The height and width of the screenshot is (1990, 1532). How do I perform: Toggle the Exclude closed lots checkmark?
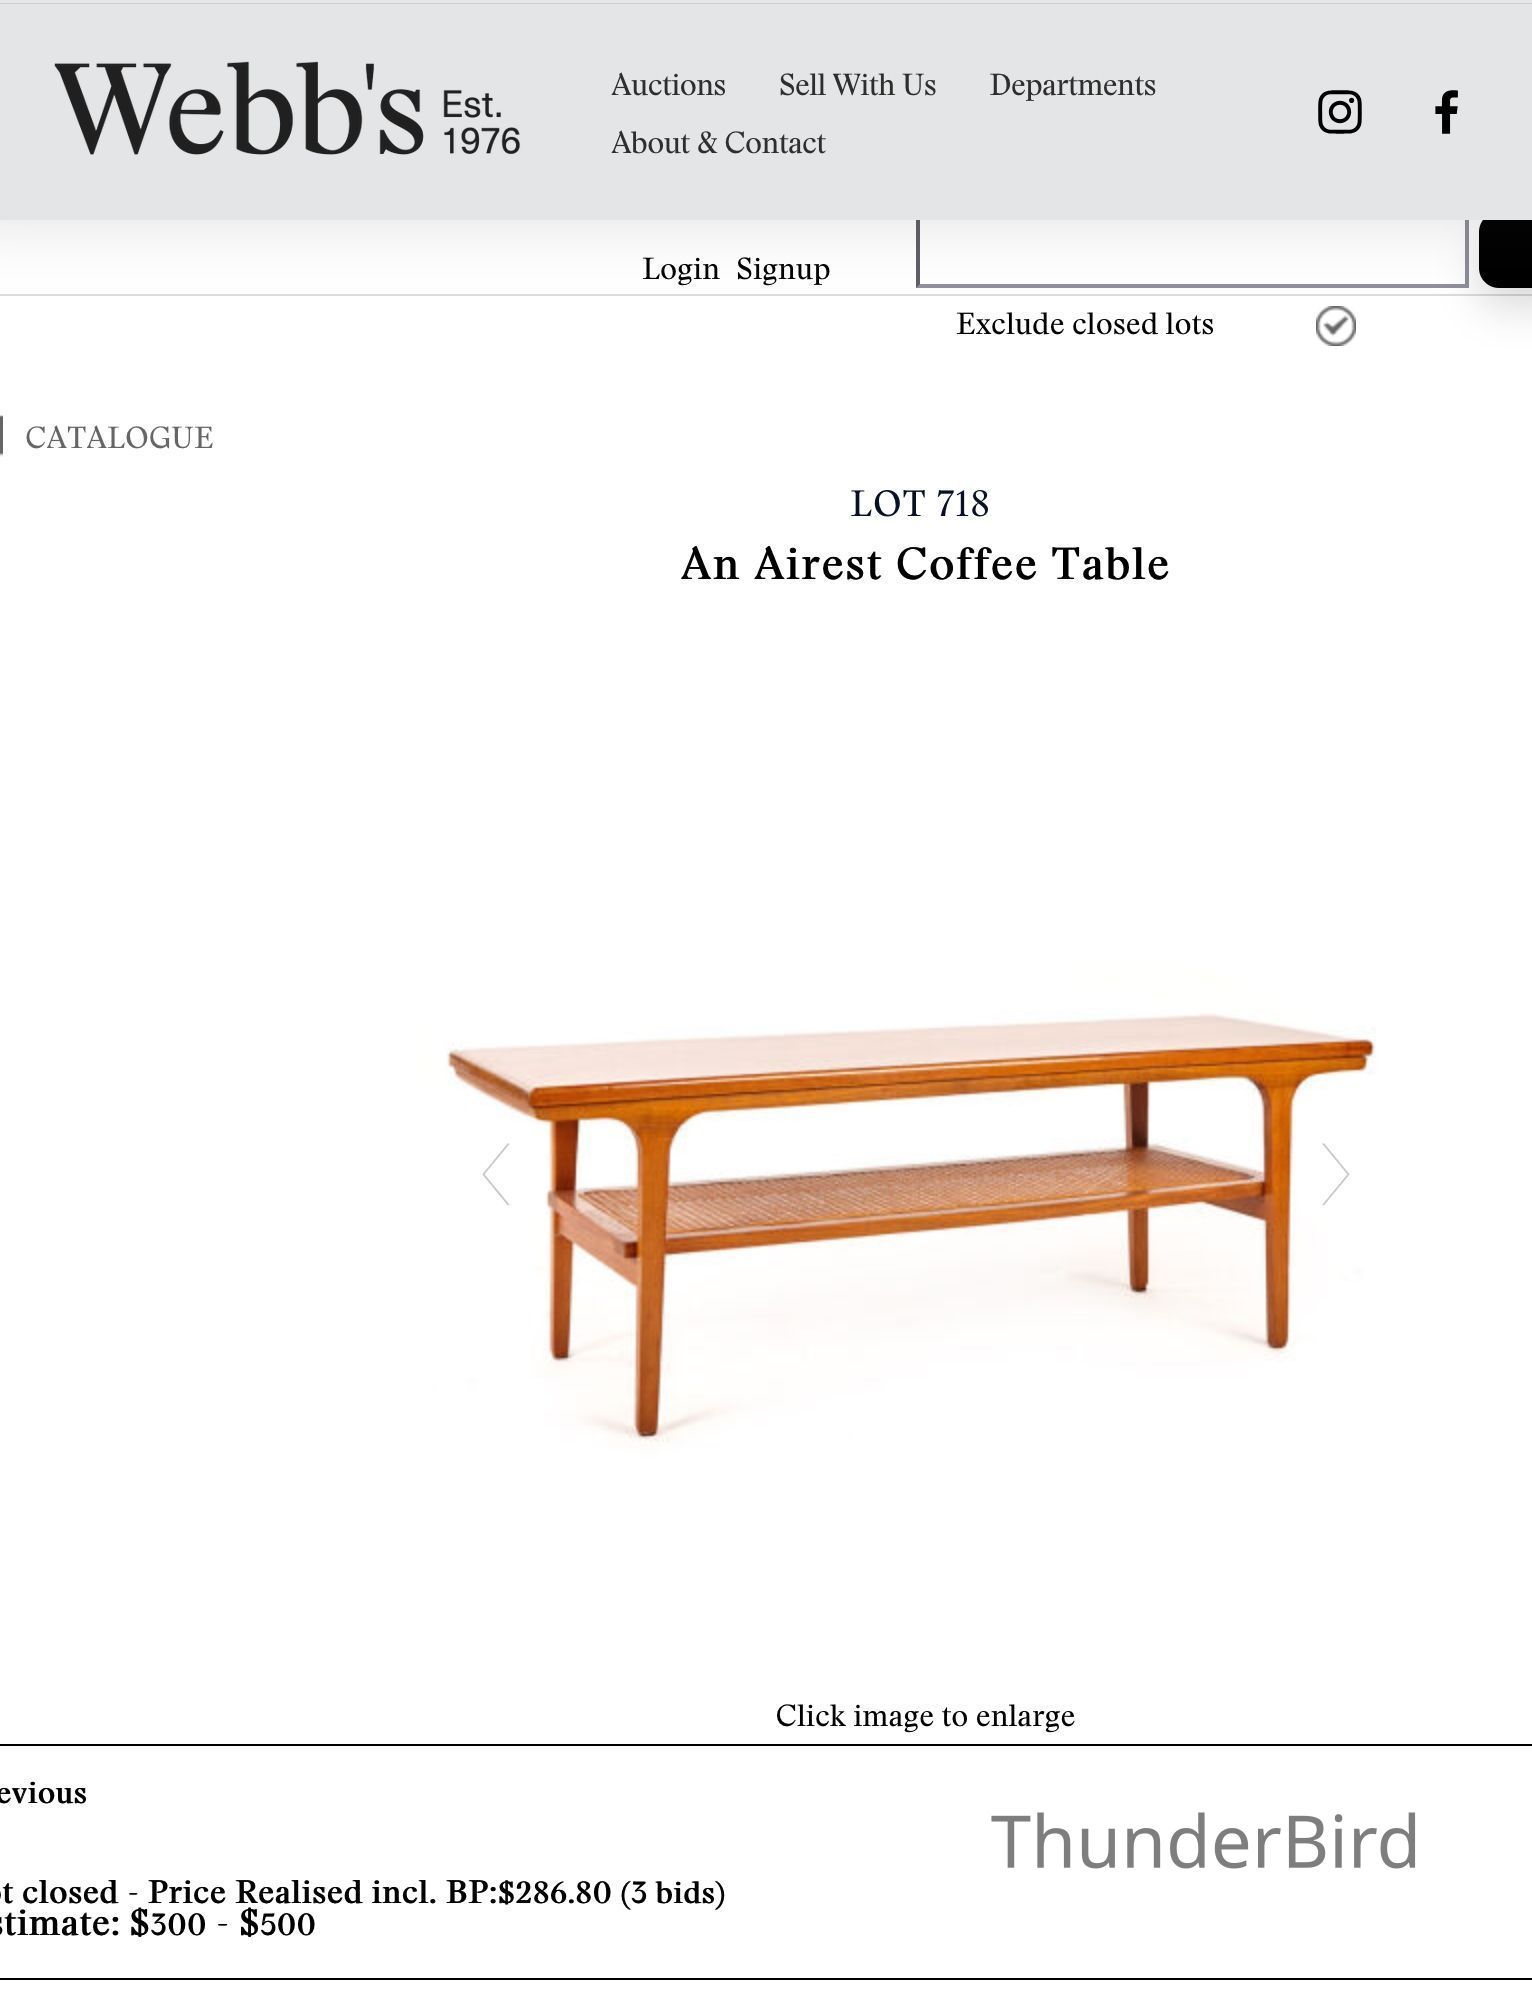(1335, 326)
